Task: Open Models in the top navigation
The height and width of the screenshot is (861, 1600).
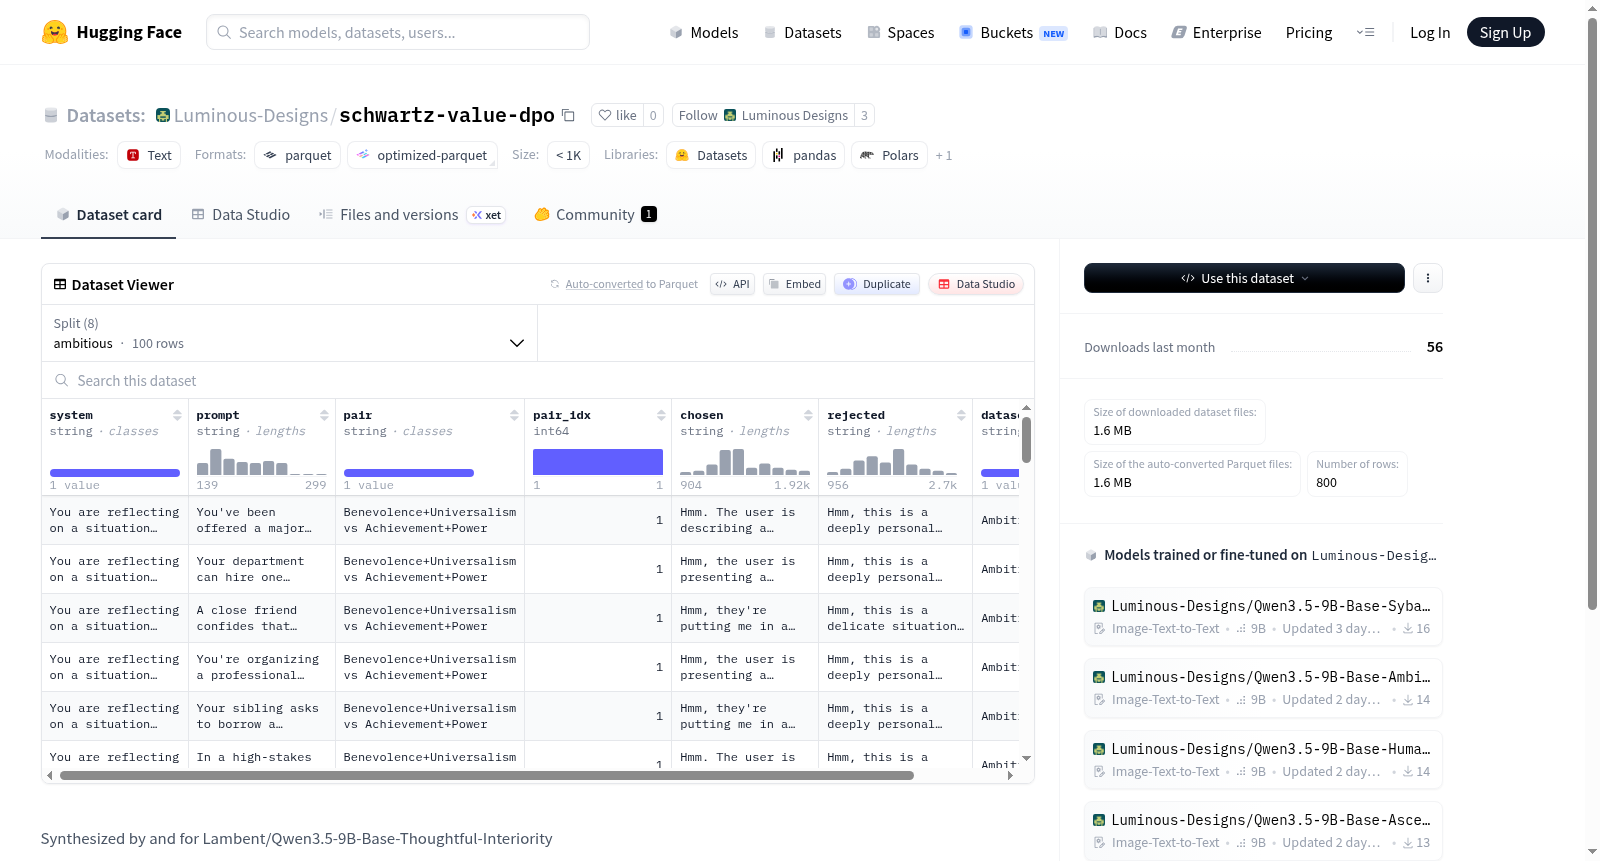Action: [x=704, y=32]
